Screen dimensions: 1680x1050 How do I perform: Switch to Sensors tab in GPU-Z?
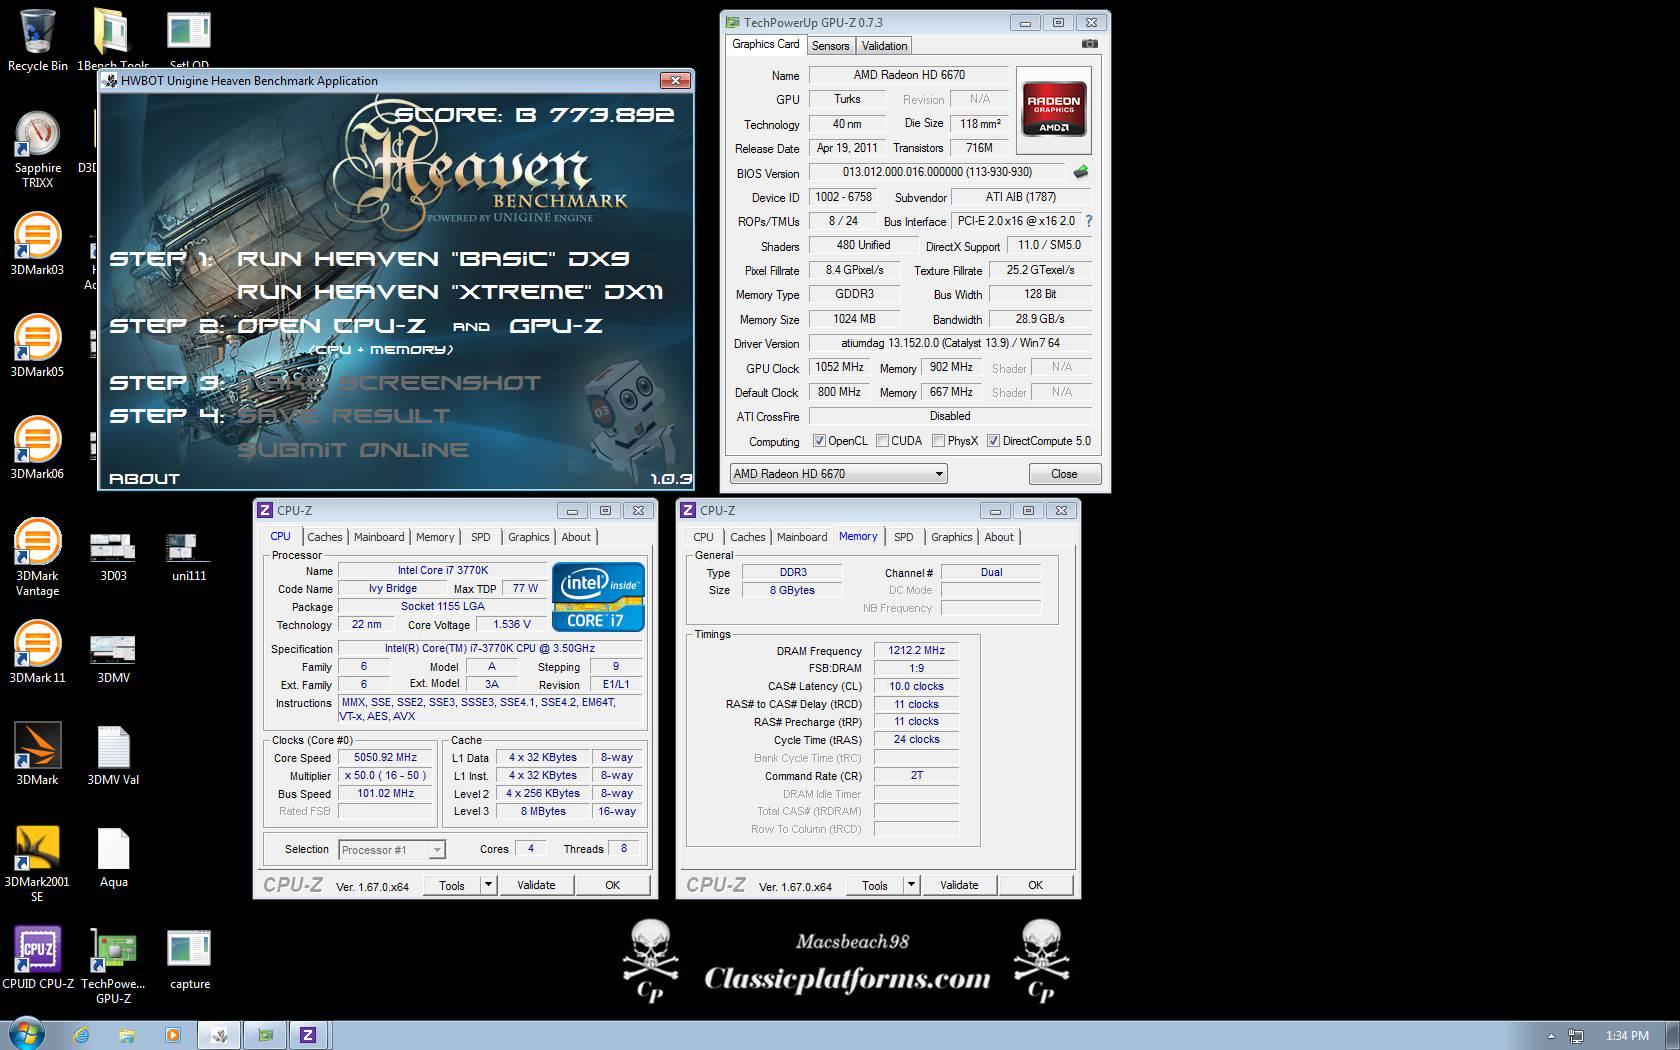click(x=830, y=46)
